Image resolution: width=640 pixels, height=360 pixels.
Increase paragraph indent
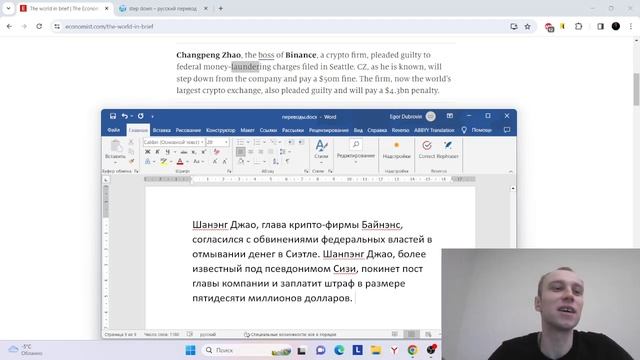point(301,142)
